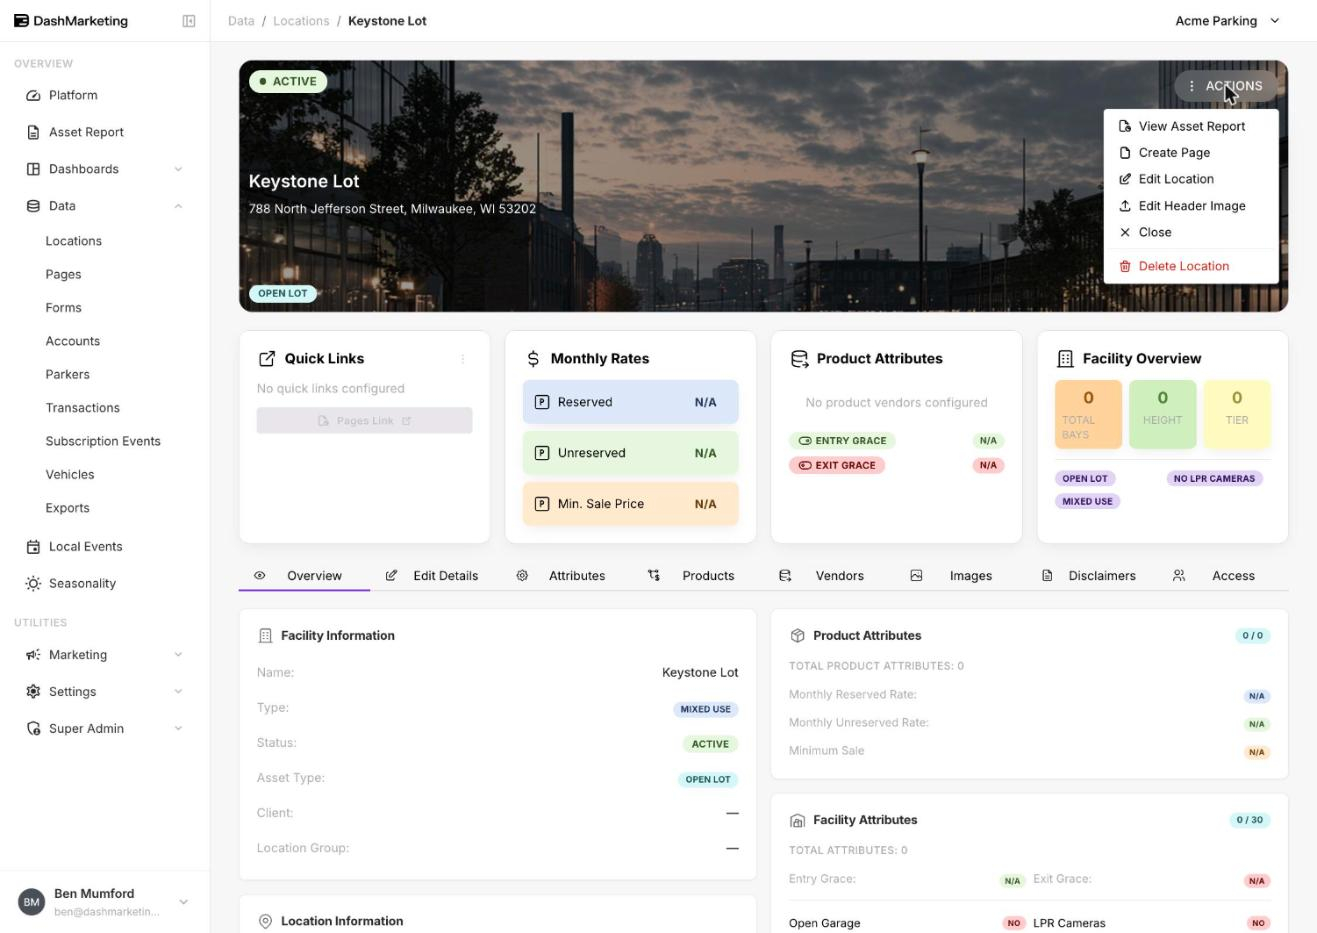Image resolution: width=1317 pixels, height=933 pixels.
Task: Open Forms in the sidebar
Action: (63, 308)
